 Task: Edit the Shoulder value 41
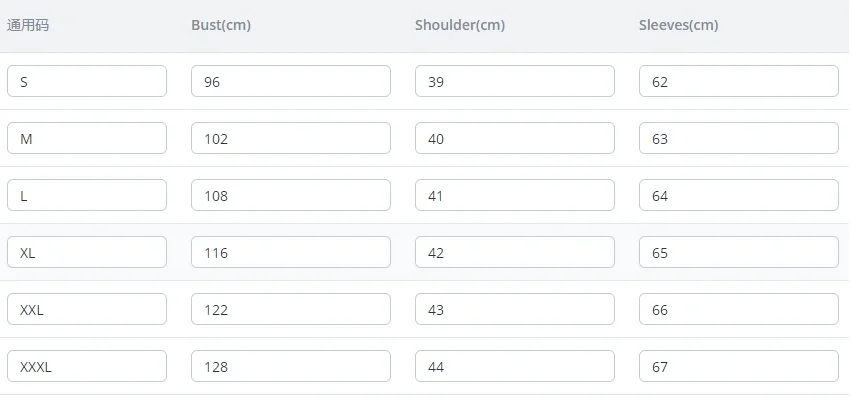(515, 195)
